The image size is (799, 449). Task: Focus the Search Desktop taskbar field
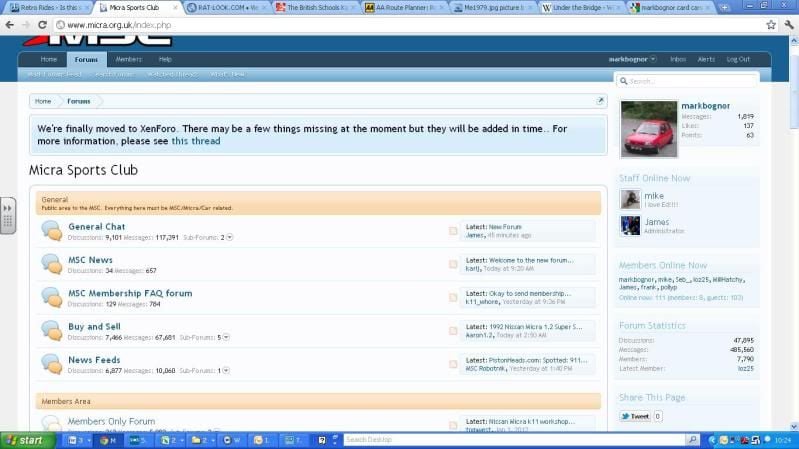(514, 439)
